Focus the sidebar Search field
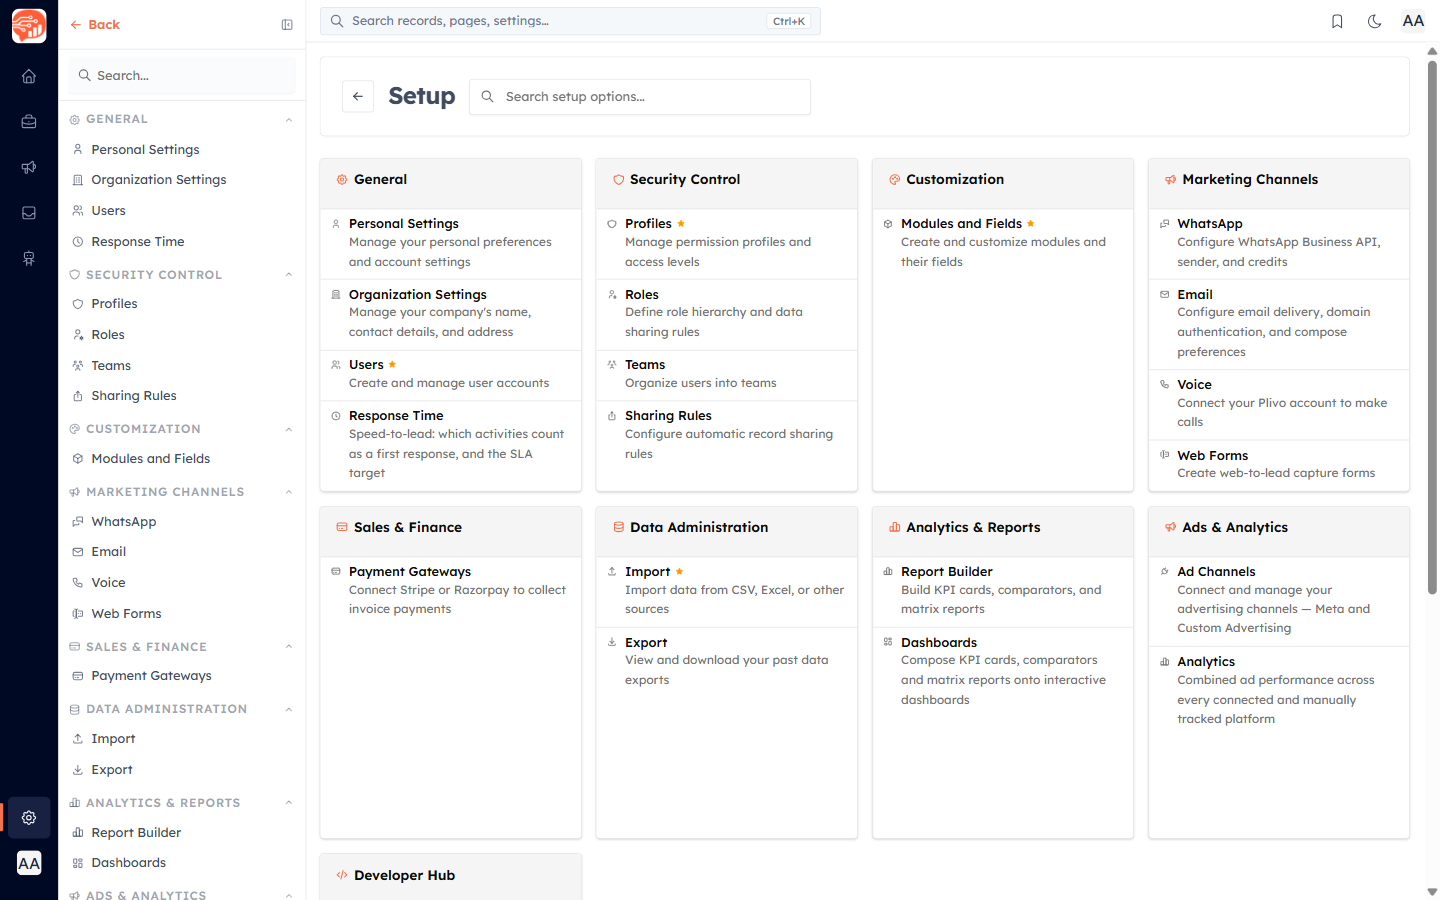The image size is (1440, 900). tap(182, 76)
